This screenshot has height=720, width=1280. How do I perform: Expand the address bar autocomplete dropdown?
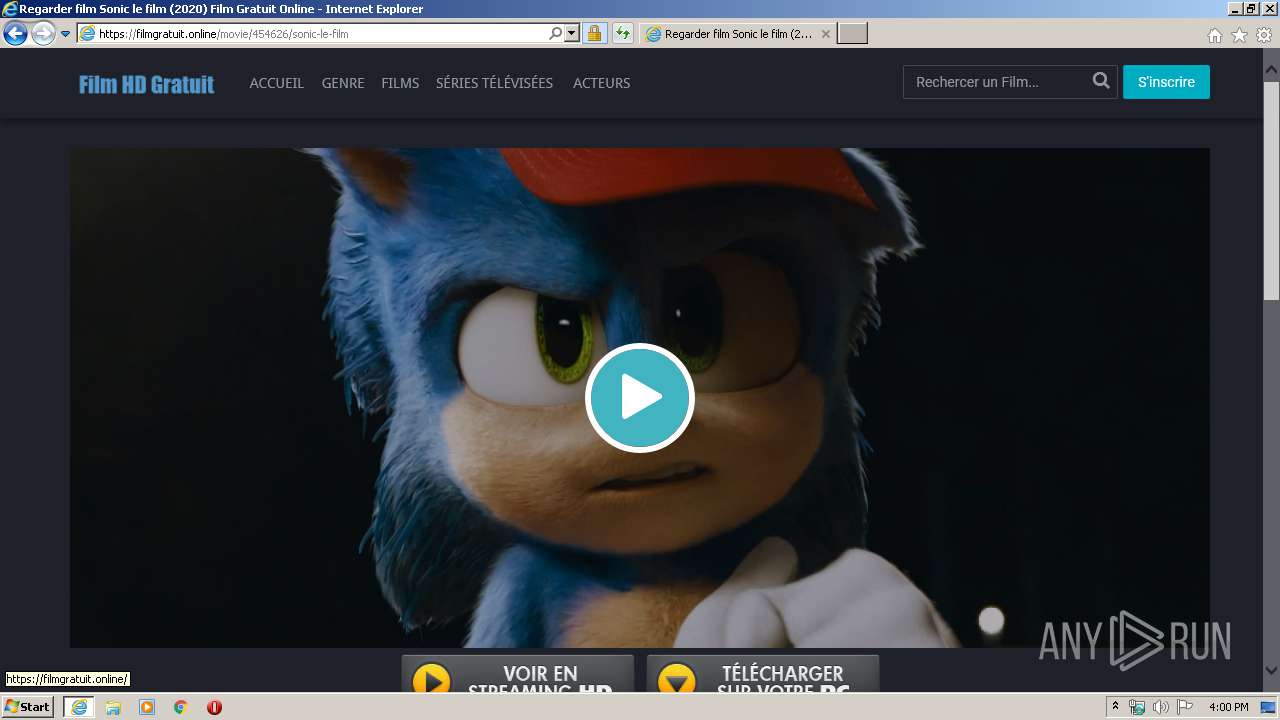(572, 34)
